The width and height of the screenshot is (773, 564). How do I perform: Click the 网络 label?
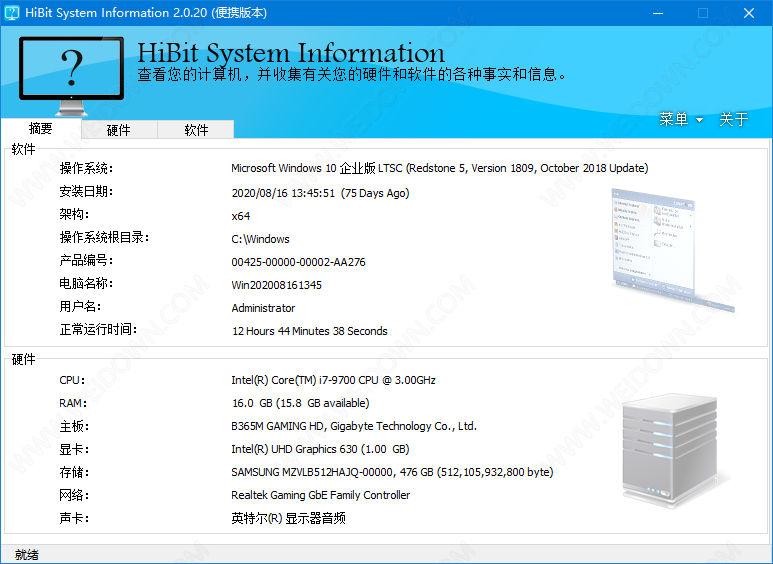pyautogui.click(x=74, y=495)
